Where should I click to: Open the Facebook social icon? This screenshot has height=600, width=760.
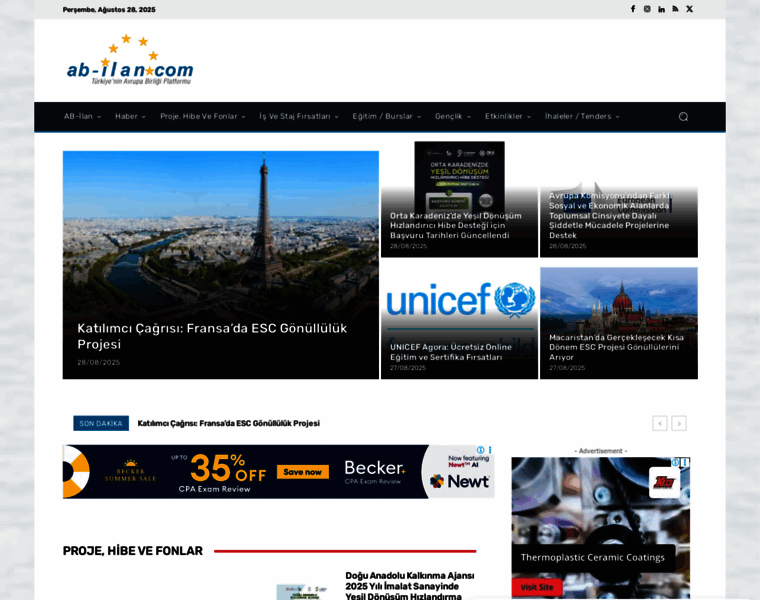(x=633, y=9)
